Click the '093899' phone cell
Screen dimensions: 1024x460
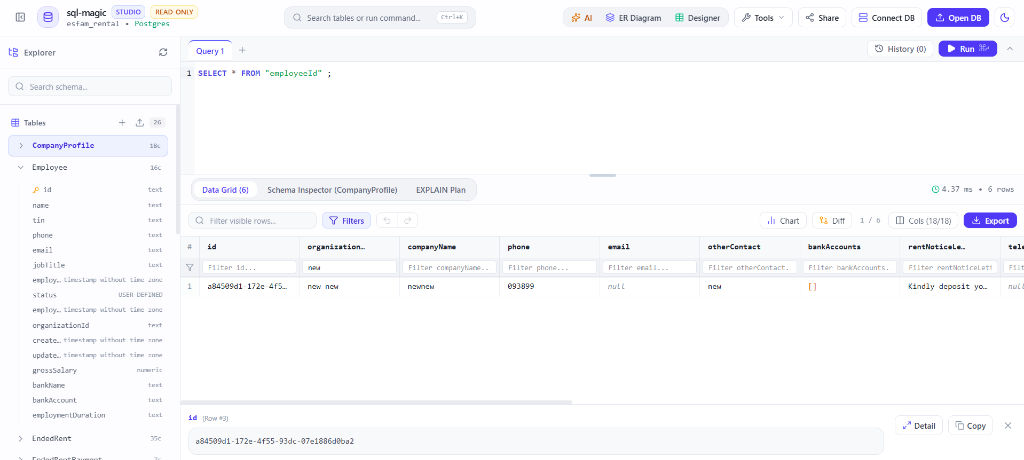[549, 286]
